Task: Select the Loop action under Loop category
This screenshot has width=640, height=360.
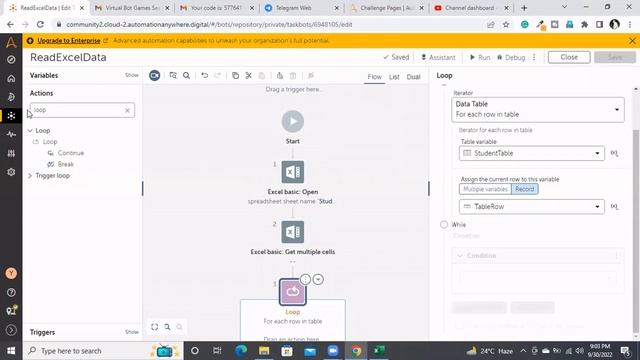Action: pyautogui.click(x=50, y=142)
